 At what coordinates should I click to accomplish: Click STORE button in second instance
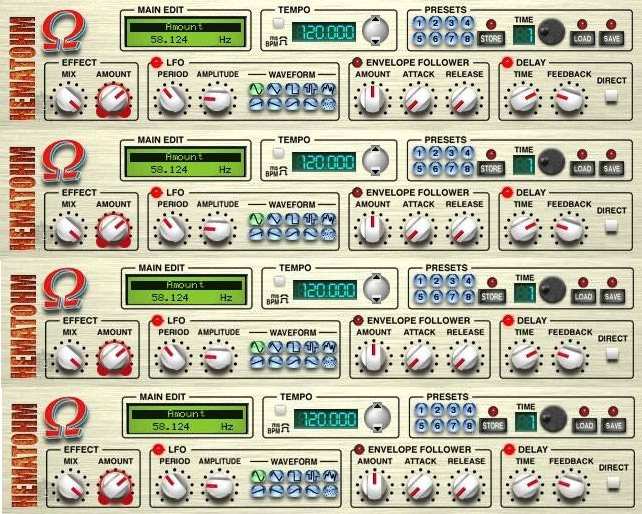tap(491, 169)
